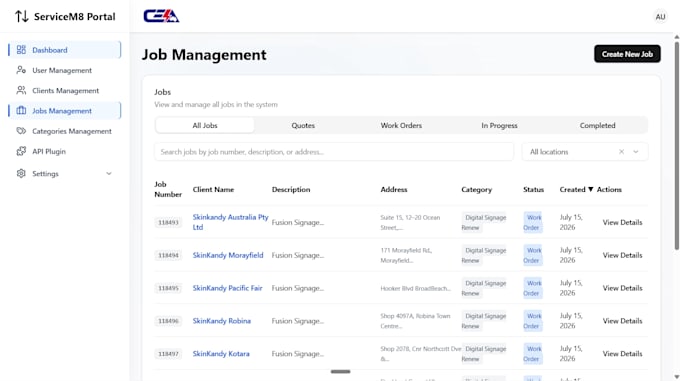This screenshot has height=381, width=680.
Task: Focus the Search jobs input field
Action: (334, 152)
